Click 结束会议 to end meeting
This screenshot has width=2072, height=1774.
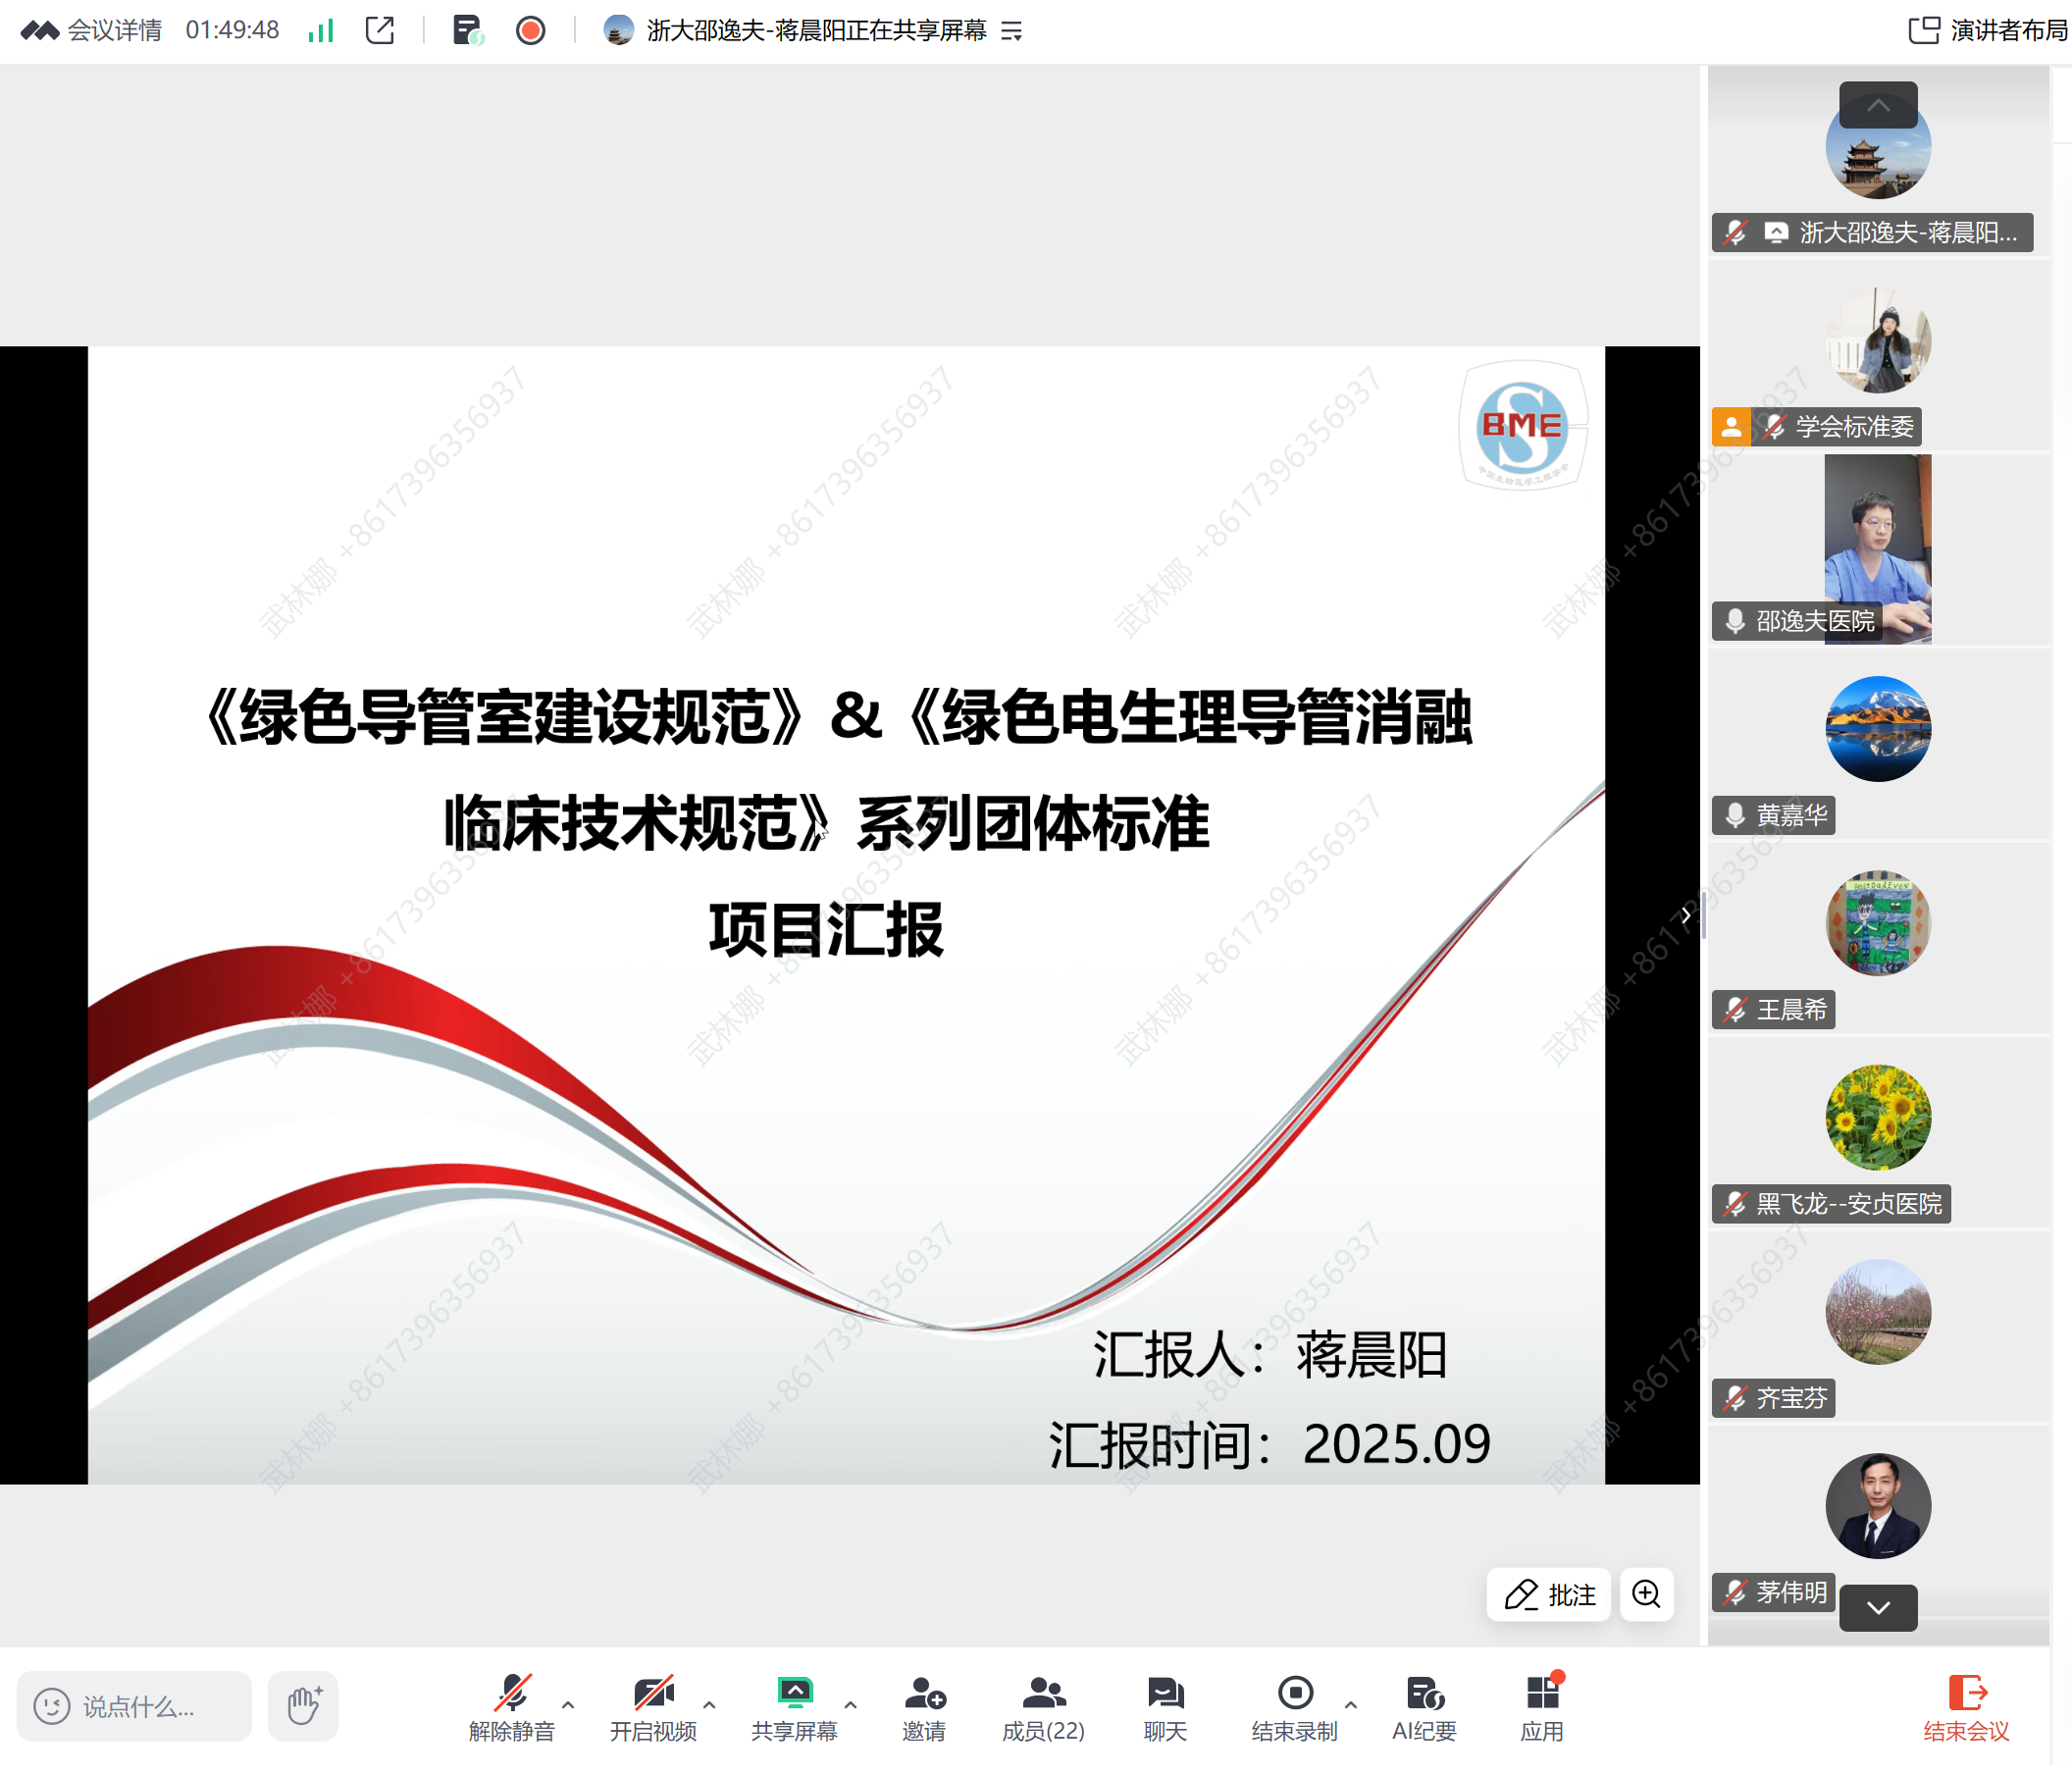coord(1965,1708)
